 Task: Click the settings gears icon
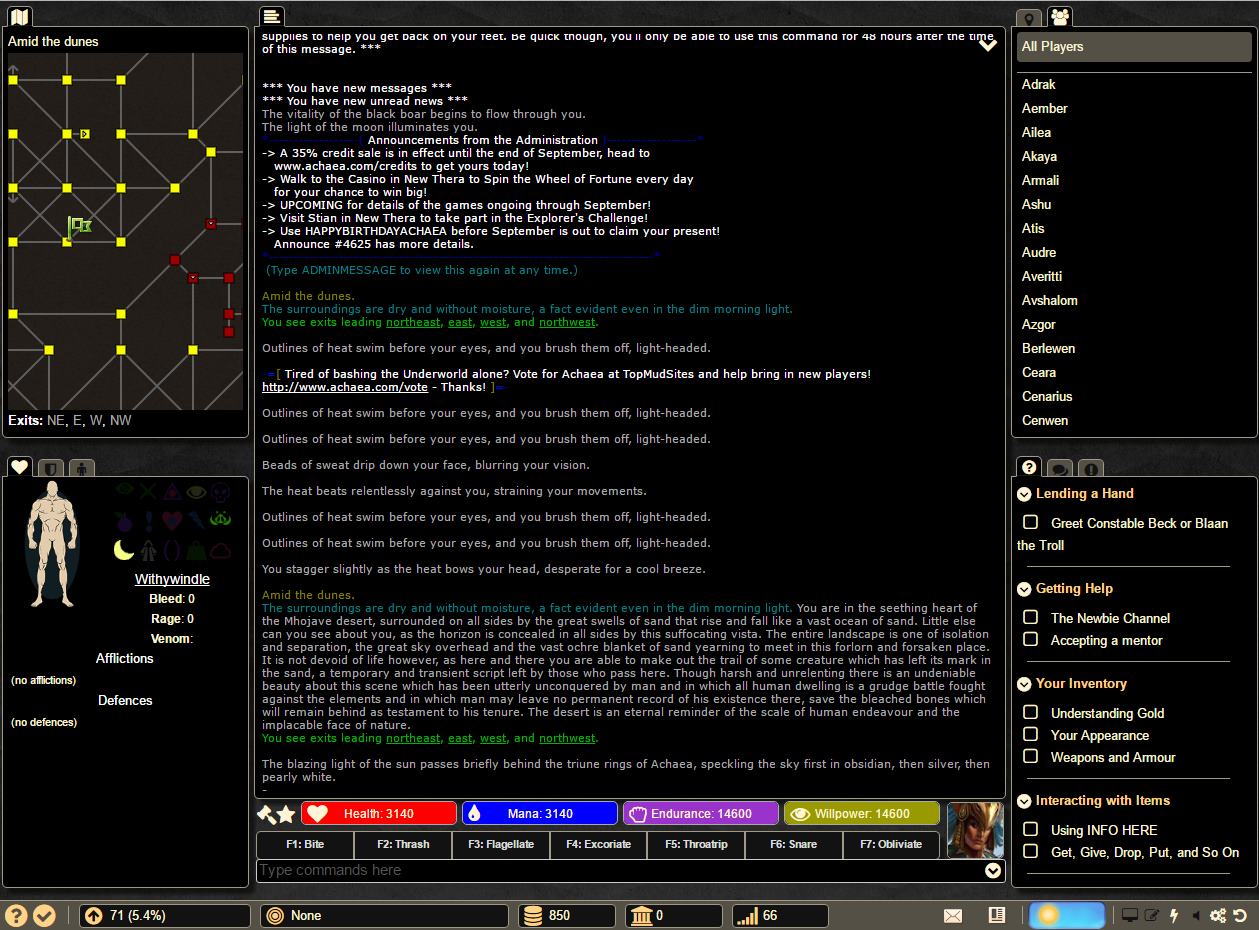(x=1217, y=915)
